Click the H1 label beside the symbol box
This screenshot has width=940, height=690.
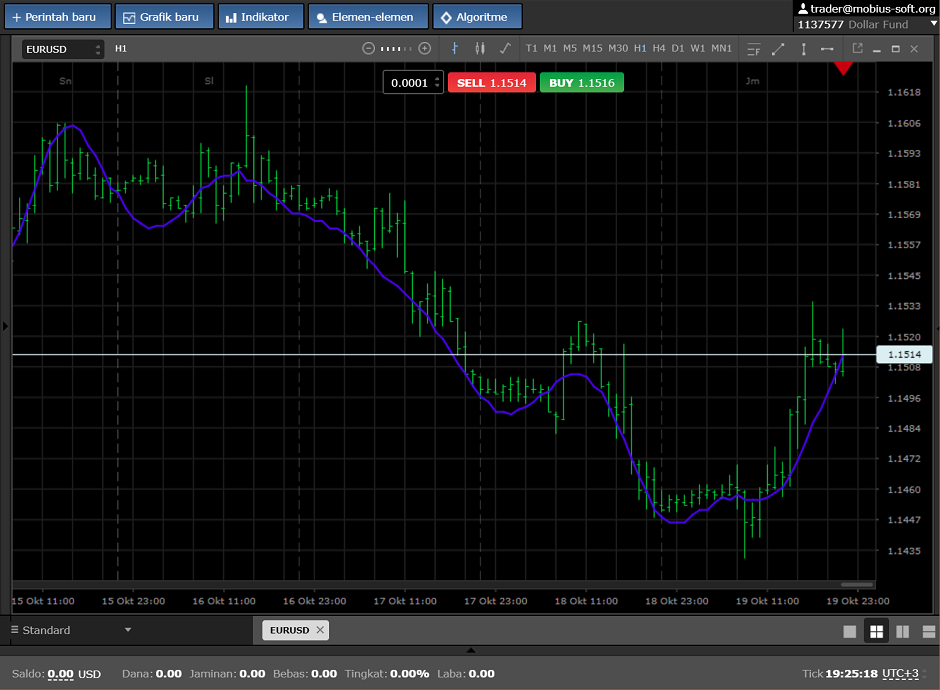tap(120, 49)
